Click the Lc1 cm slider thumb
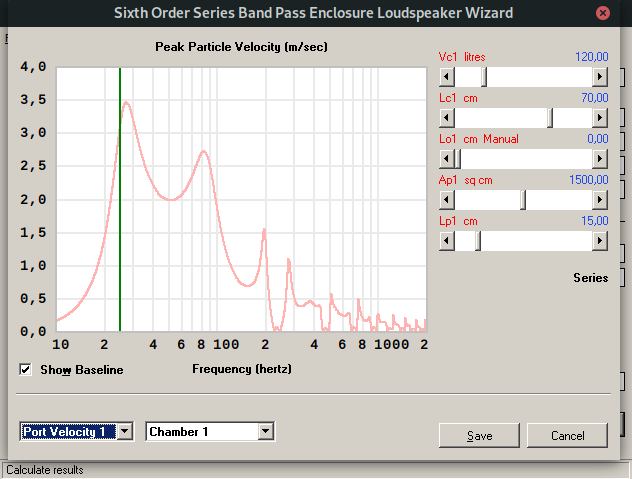 [x=550, y=118]
